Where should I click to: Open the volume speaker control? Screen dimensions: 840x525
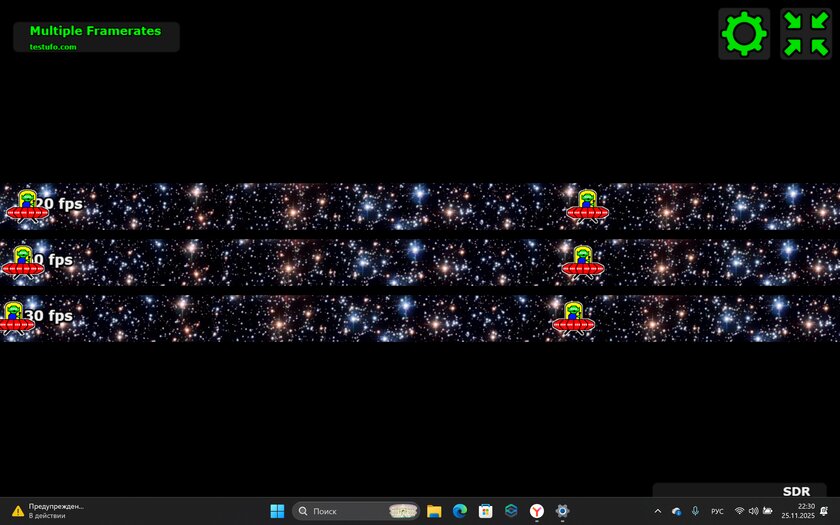pos(753,511)
